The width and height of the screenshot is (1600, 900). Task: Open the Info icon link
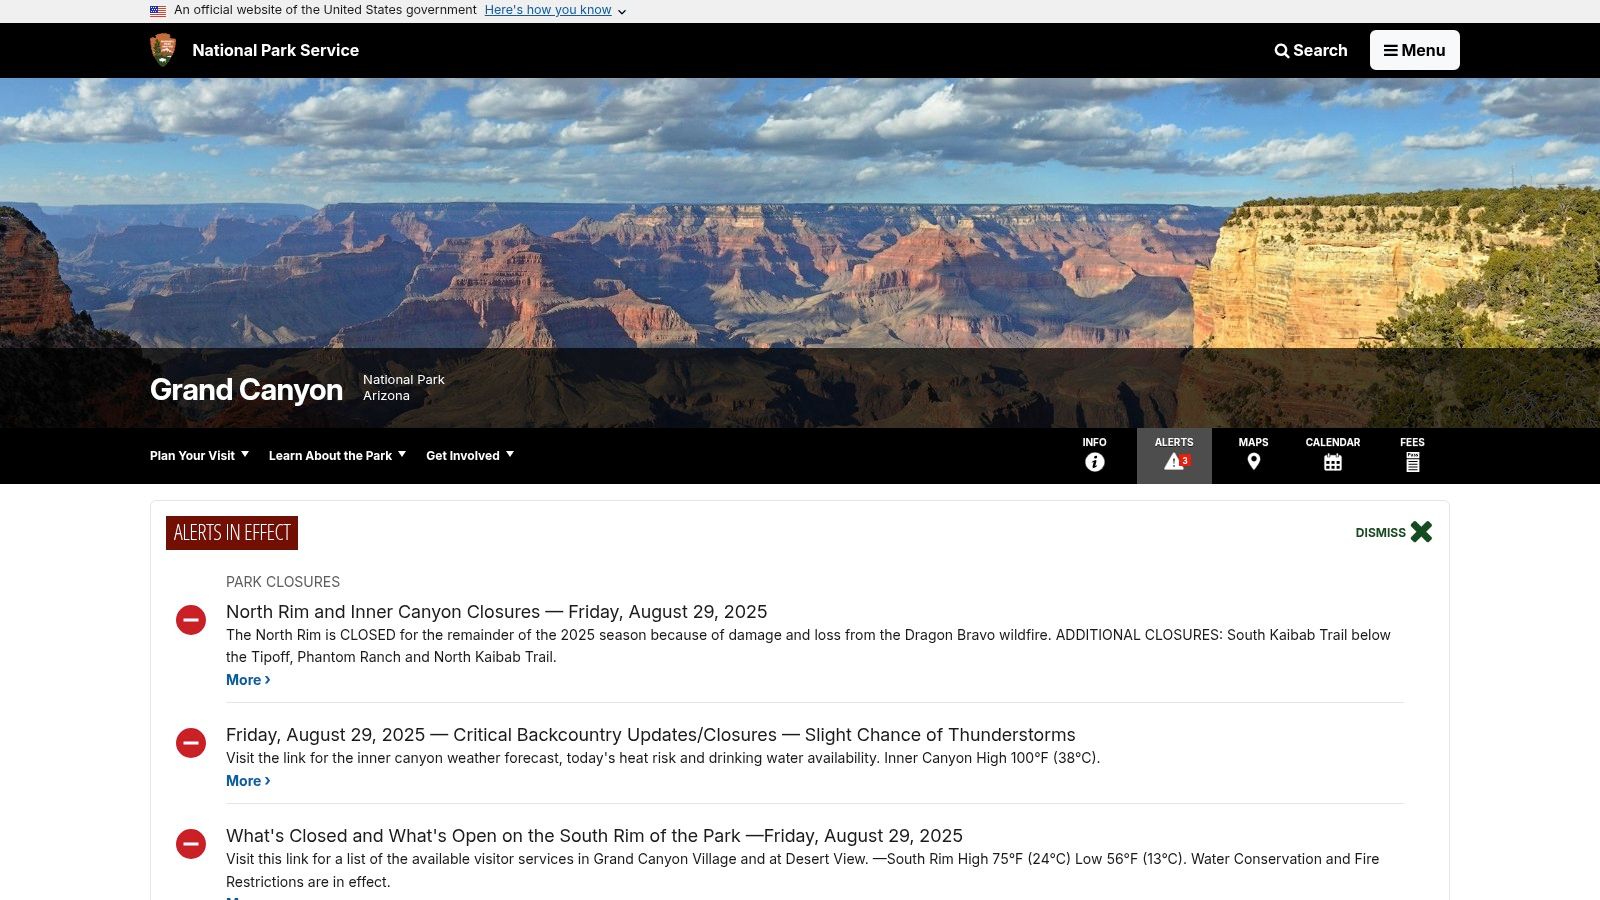(x=1095, y=456)
